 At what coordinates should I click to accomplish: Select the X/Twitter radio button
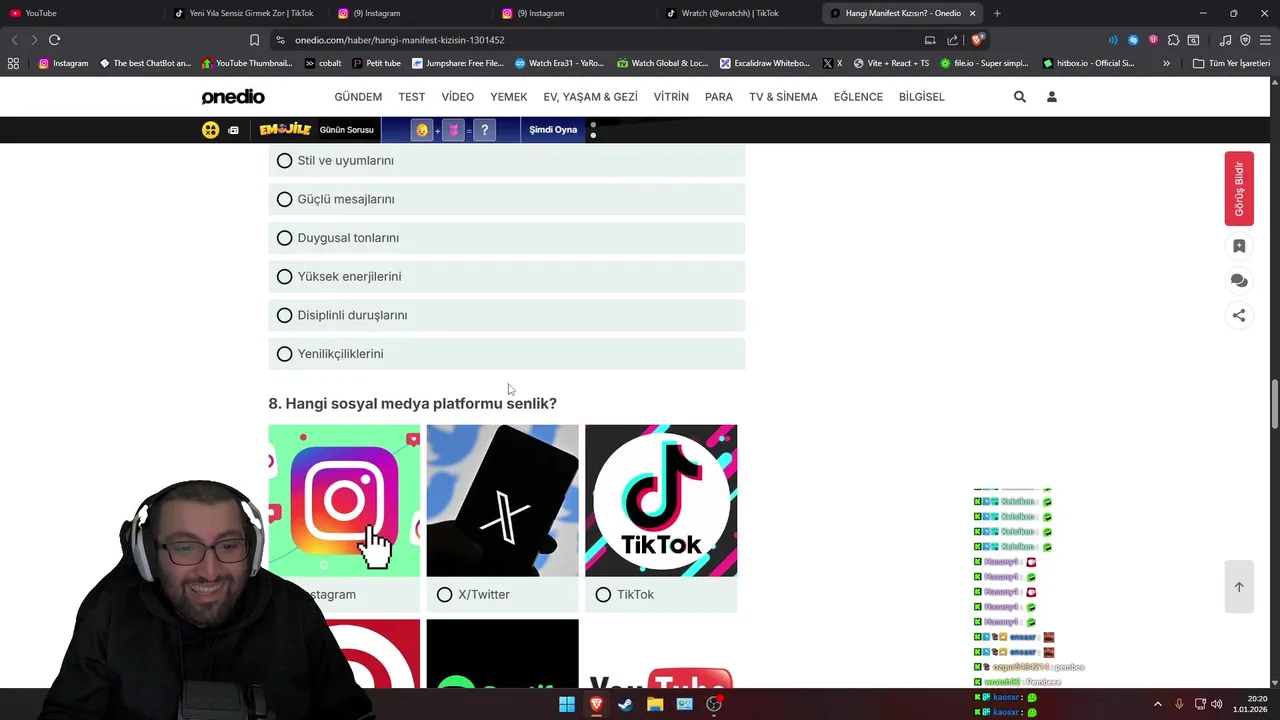coord(445,595)
